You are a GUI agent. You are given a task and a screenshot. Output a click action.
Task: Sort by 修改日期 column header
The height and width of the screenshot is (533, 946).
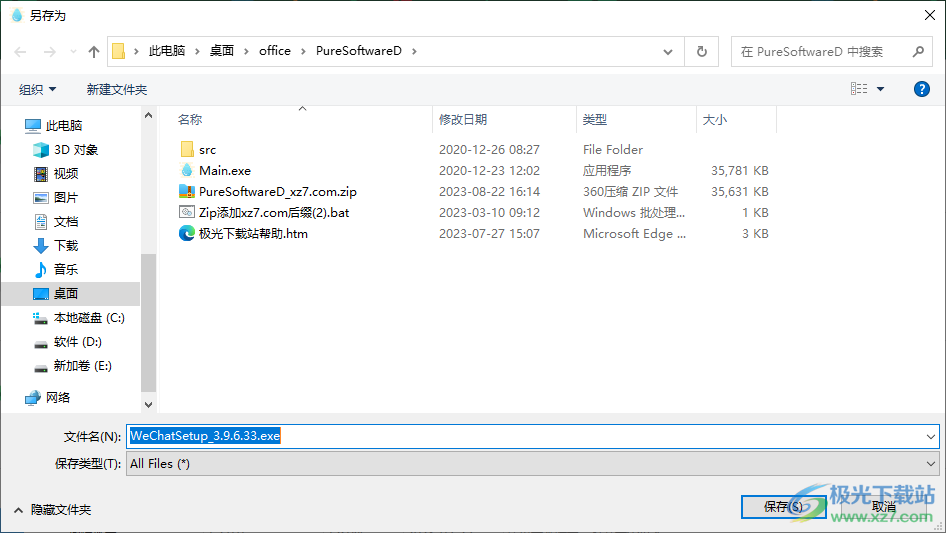click(463, 120)
